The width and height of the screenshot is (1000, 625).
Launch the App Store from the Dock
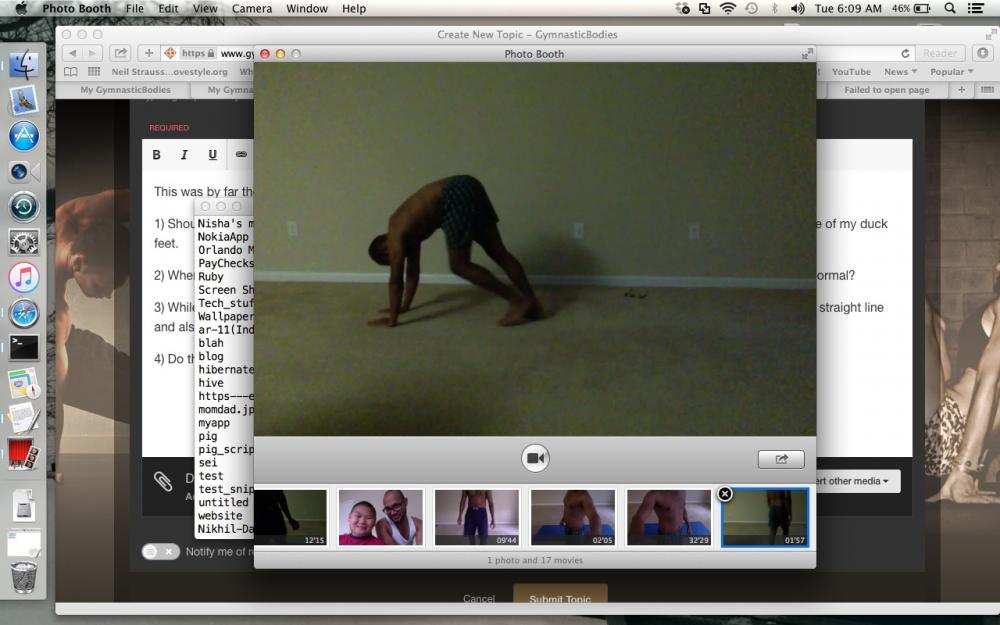[x=24, y=135]
